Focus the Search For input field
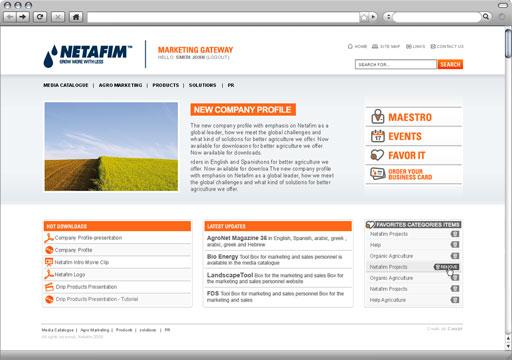The height and width of the screenshot is (360, 512). (396, 64)
